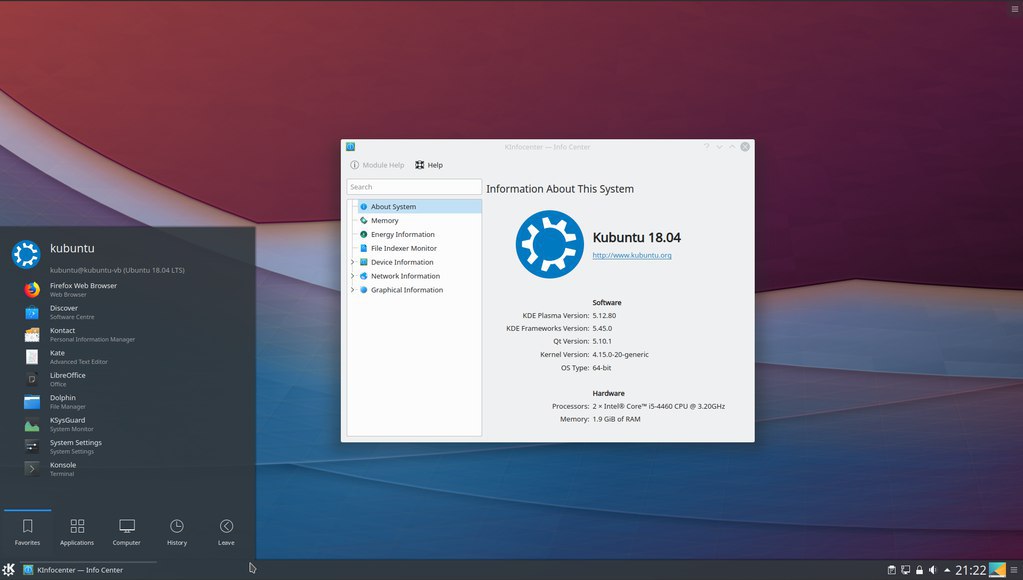Open the panel settings hamburger at taskbar end
This screenshot has height=580, width=1023.
[1014, 570]
